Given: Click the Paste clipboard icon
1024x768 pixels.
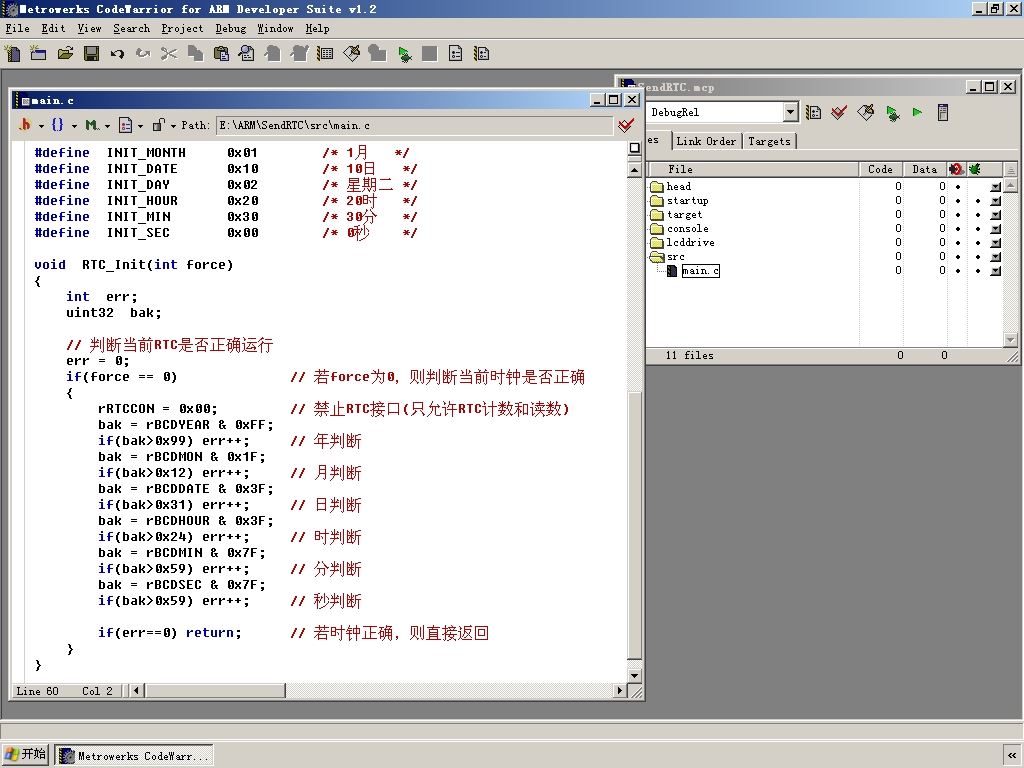Looking at the screenshot, I should 221,54.
